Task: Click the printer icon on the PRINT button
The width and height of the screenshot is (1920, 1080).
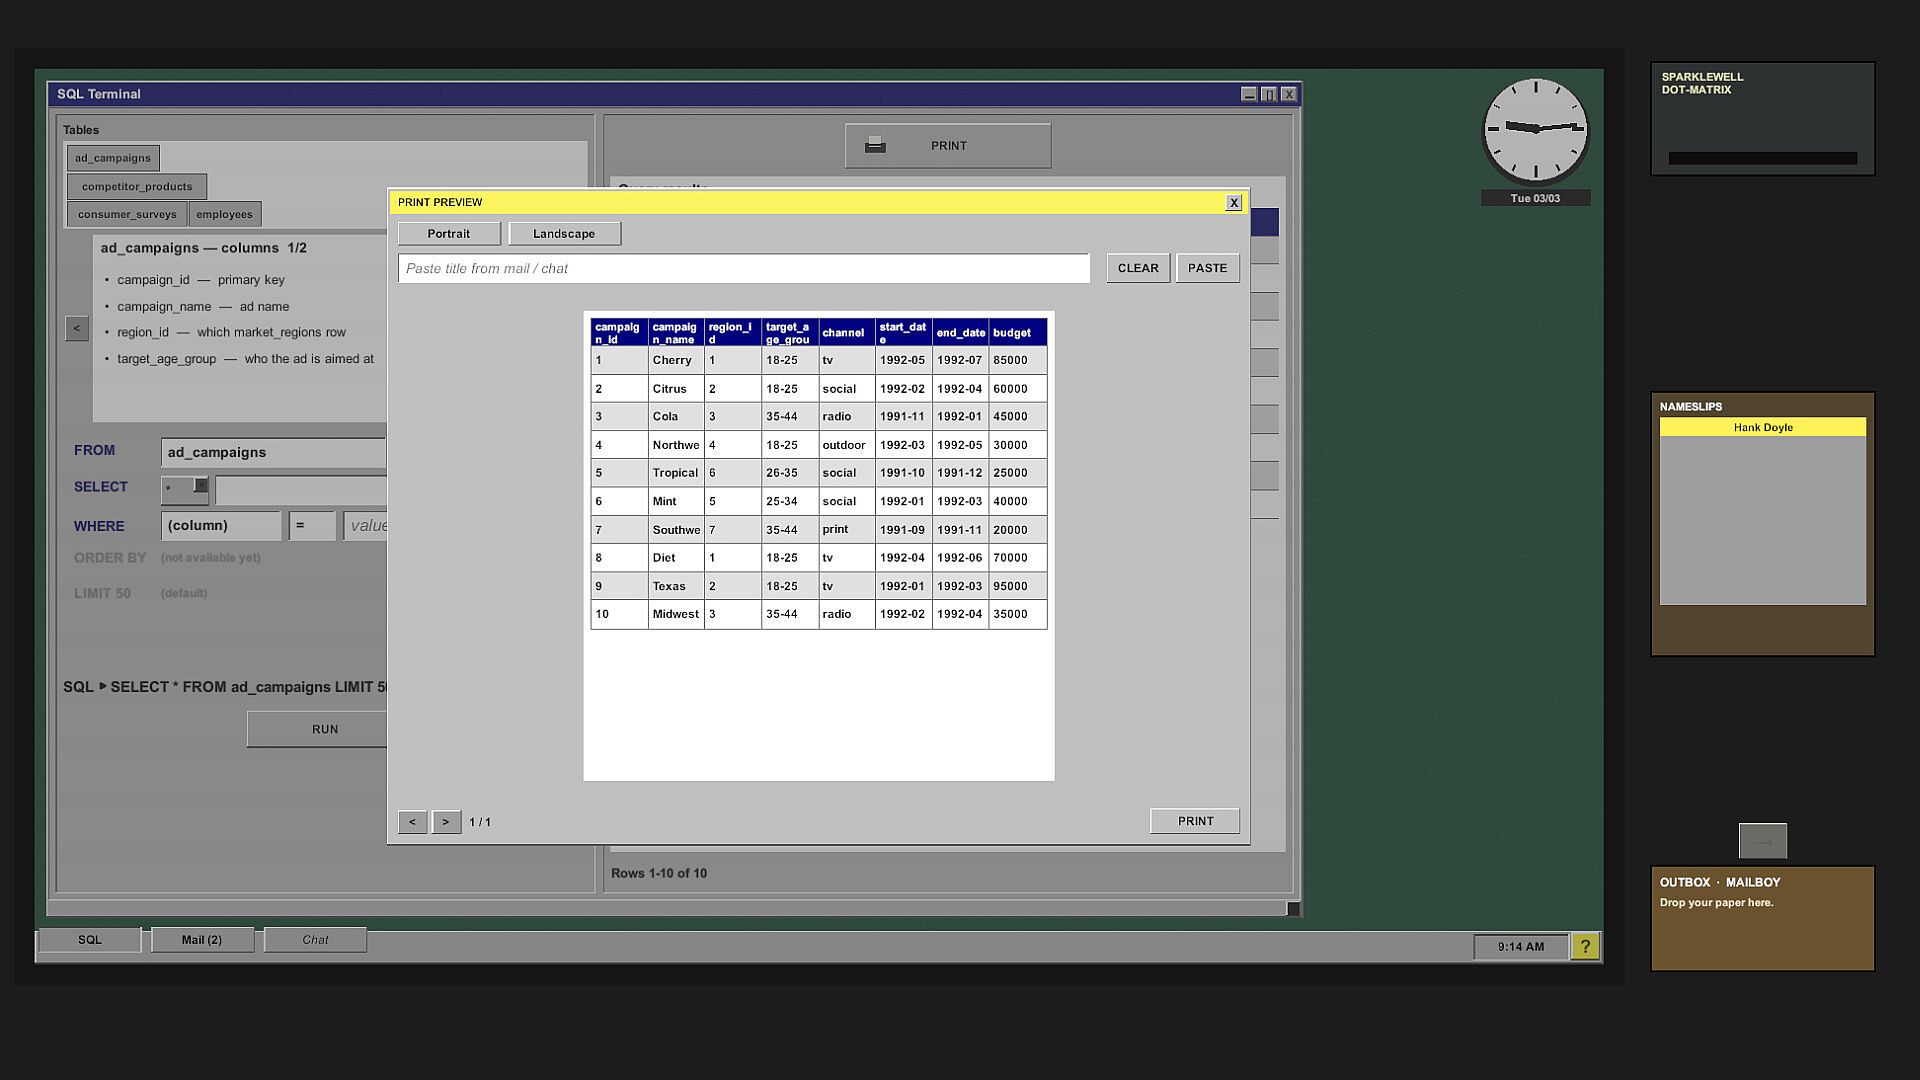Action: click(875, 145)
